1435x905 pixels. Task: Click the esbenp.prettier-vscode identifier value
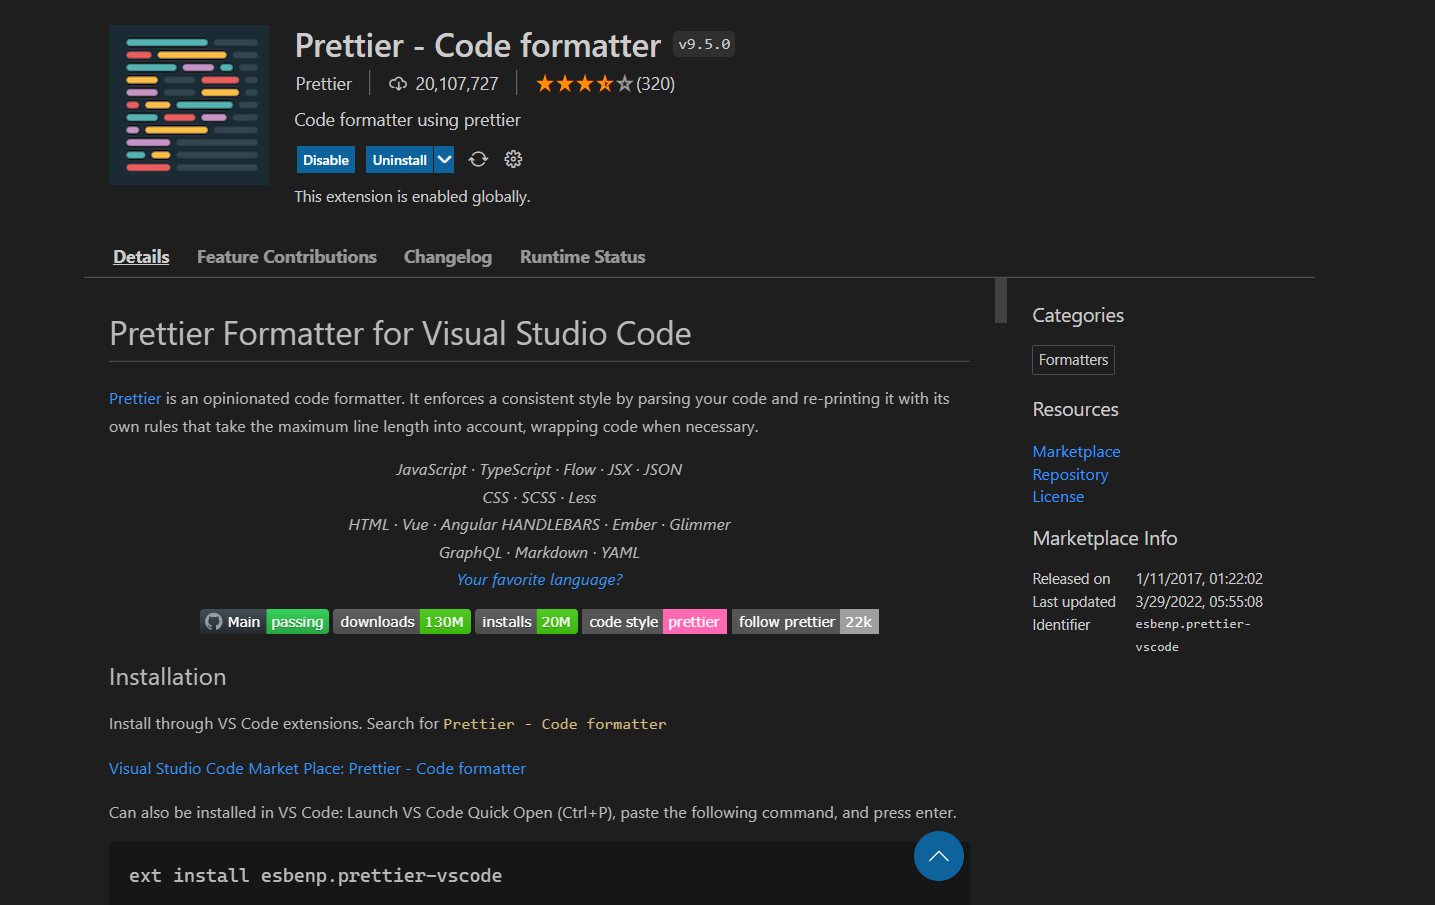coord(1193,635)
